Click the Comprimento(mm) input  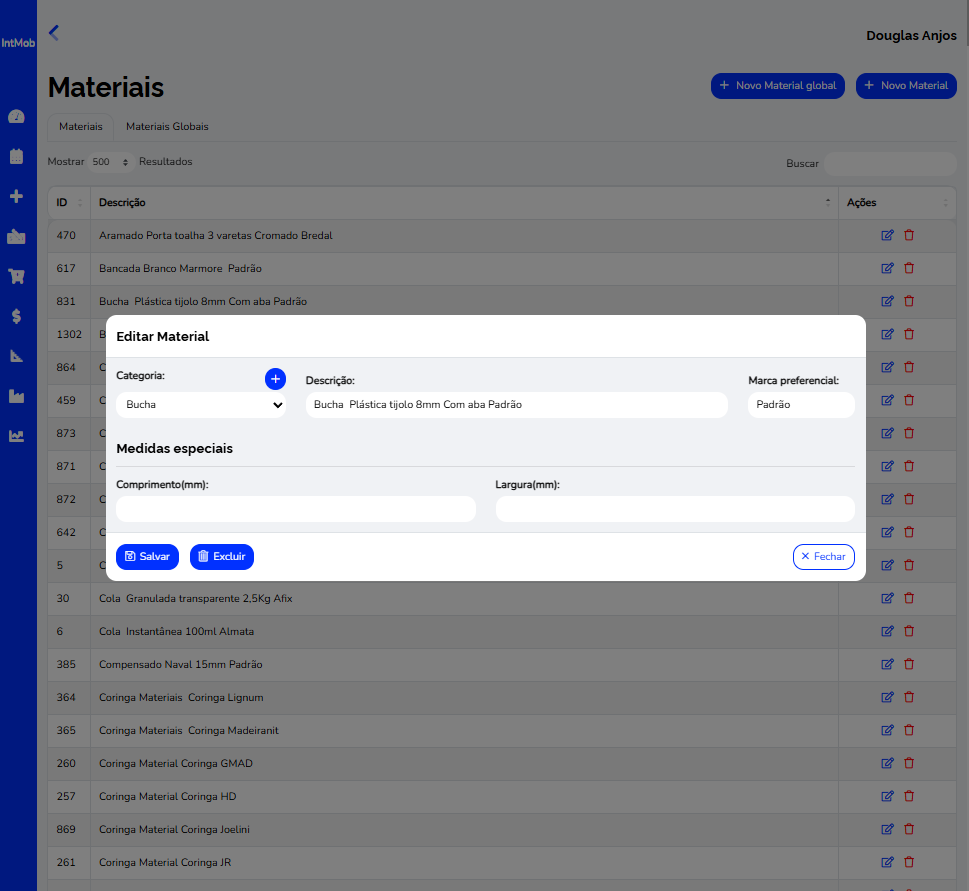pos(296,509)
